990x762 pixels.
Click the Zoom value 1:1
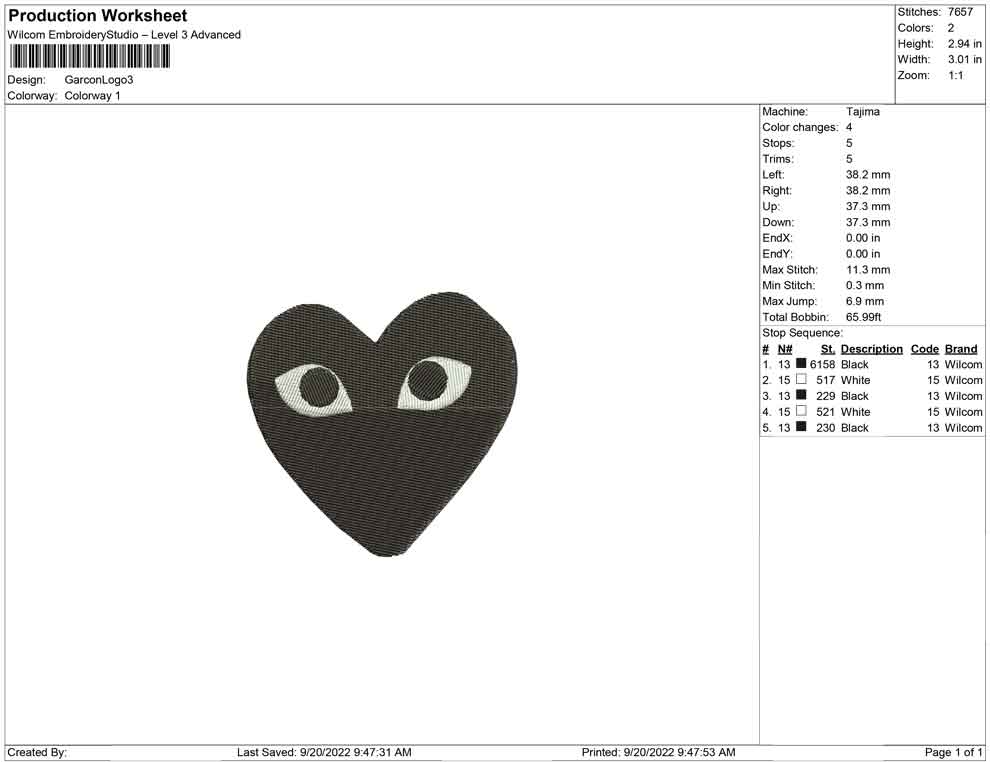point(955,75)
